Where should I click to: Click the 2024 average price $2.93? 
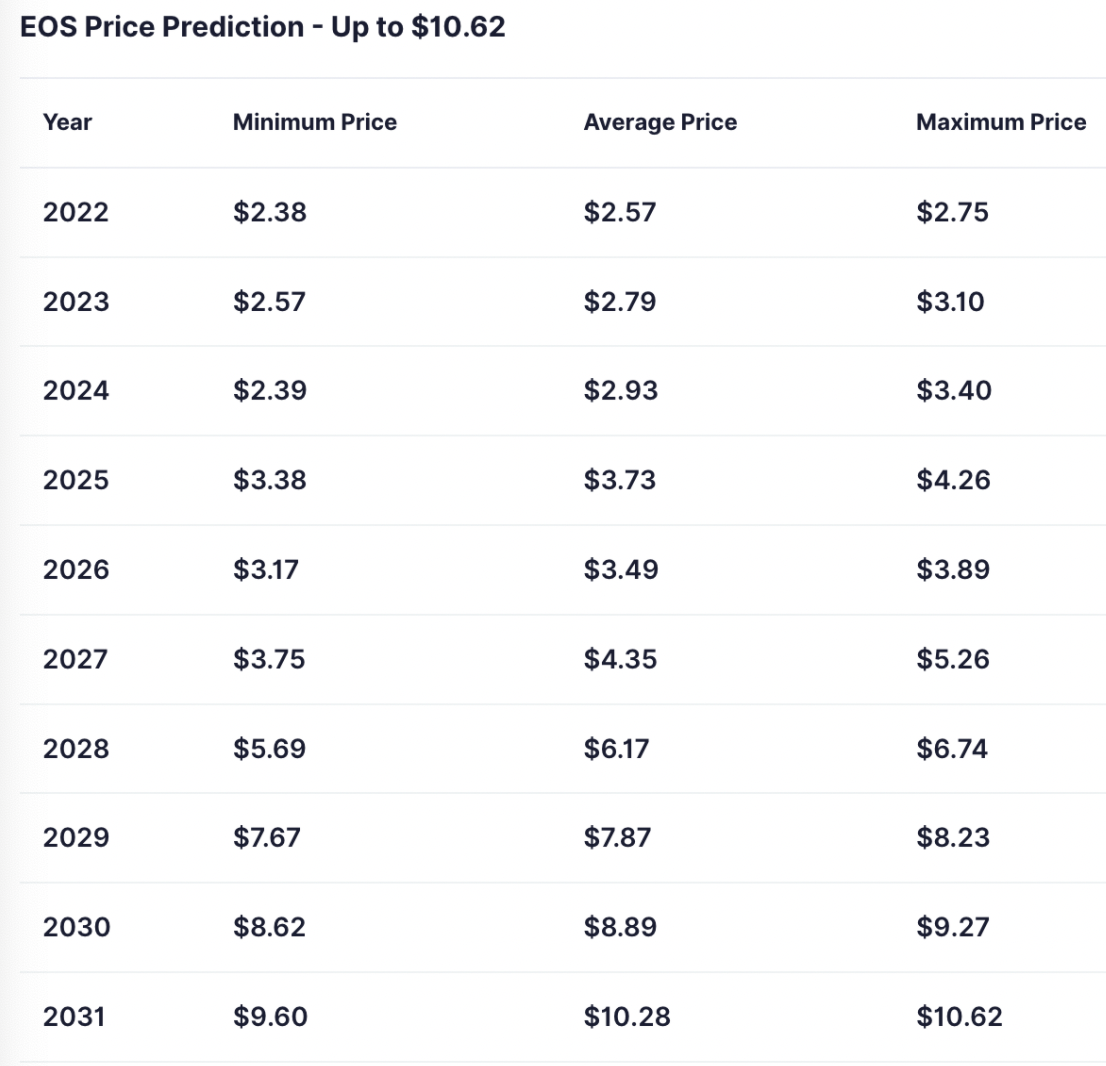coord(621,390)
